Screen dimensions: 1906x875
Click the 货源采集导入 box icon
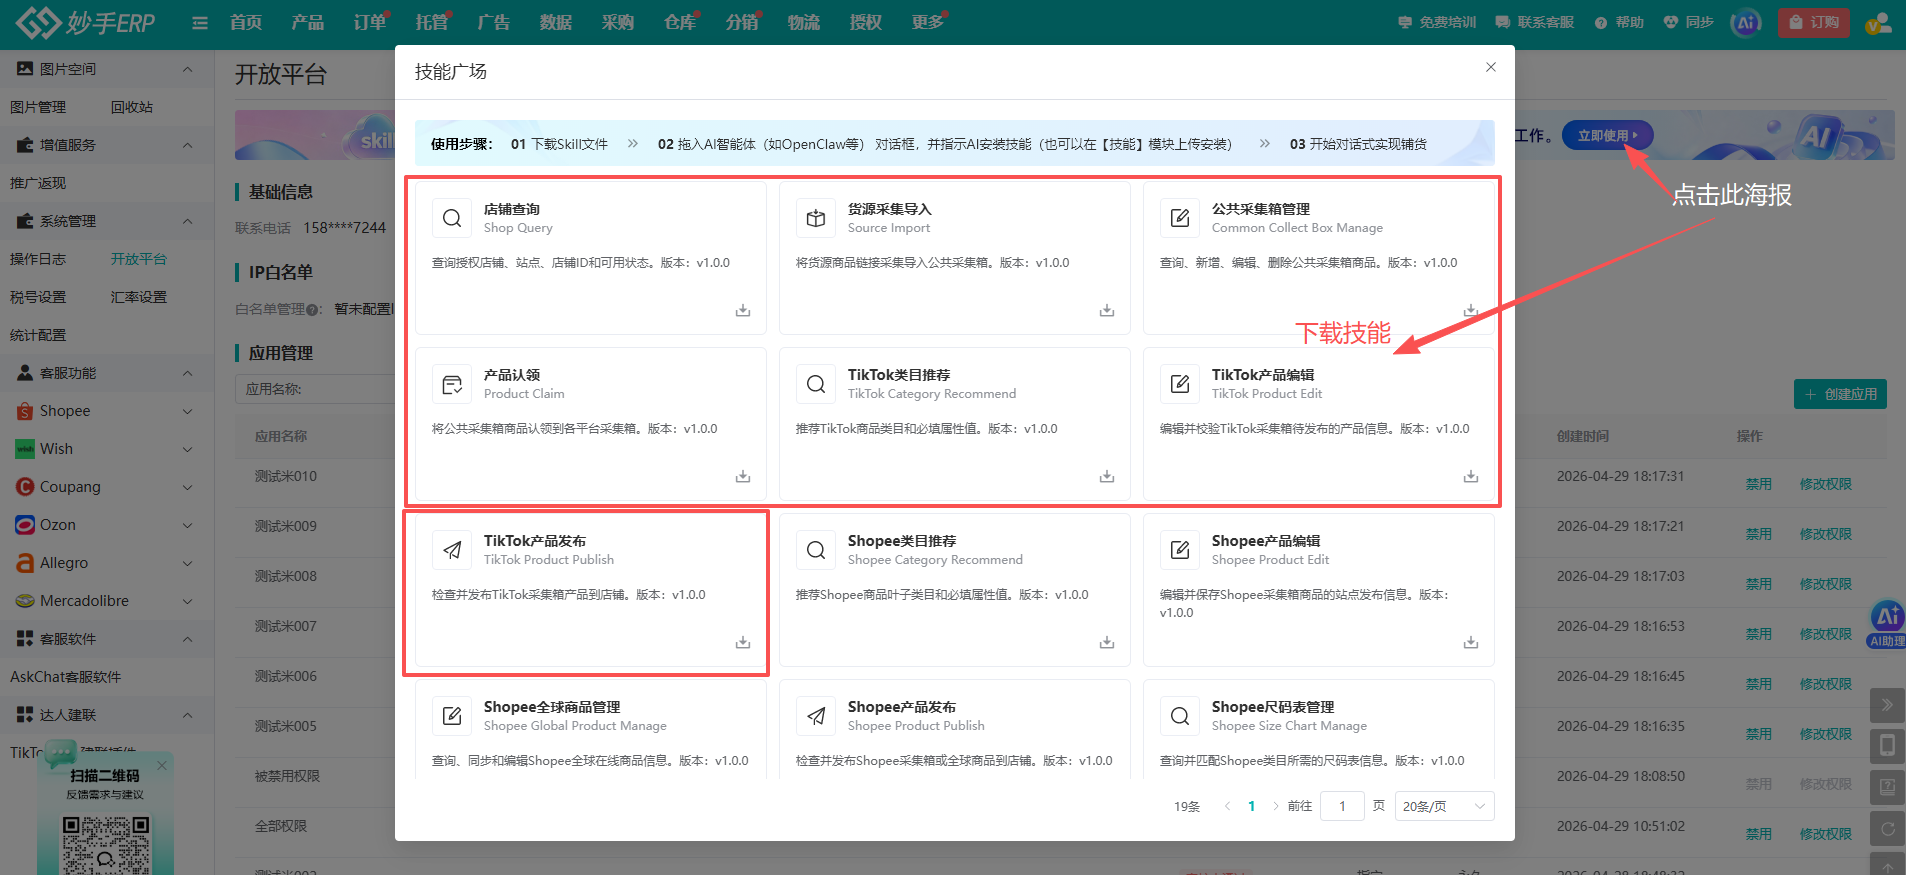click(816, 218)
